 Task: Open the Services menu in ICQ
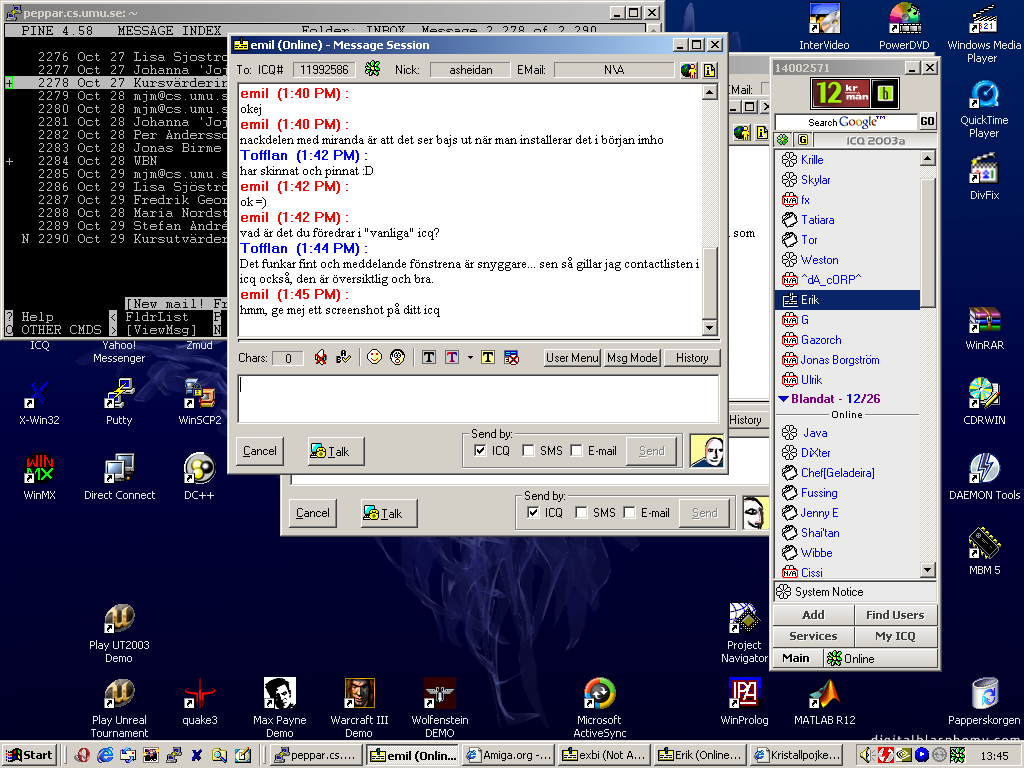pyautogui.click(x=813, y=635)
